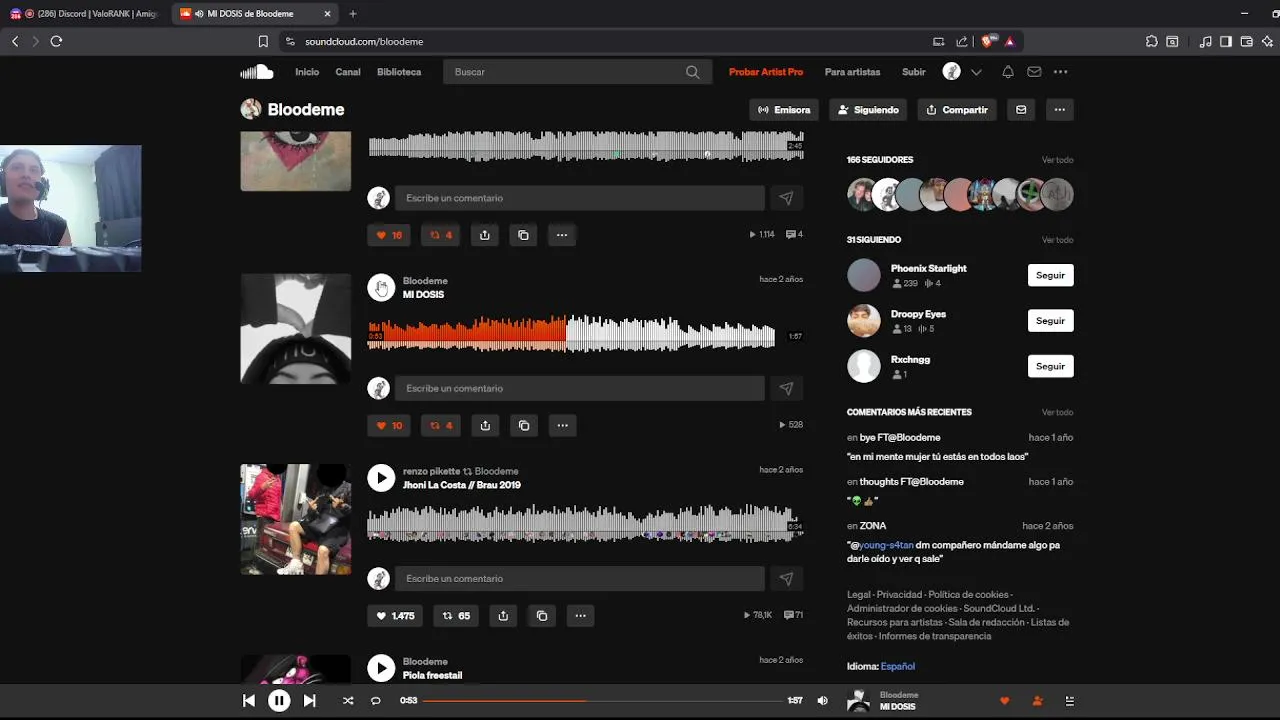
Task: View all 166 seguidores
Action: pos(1057,160)
